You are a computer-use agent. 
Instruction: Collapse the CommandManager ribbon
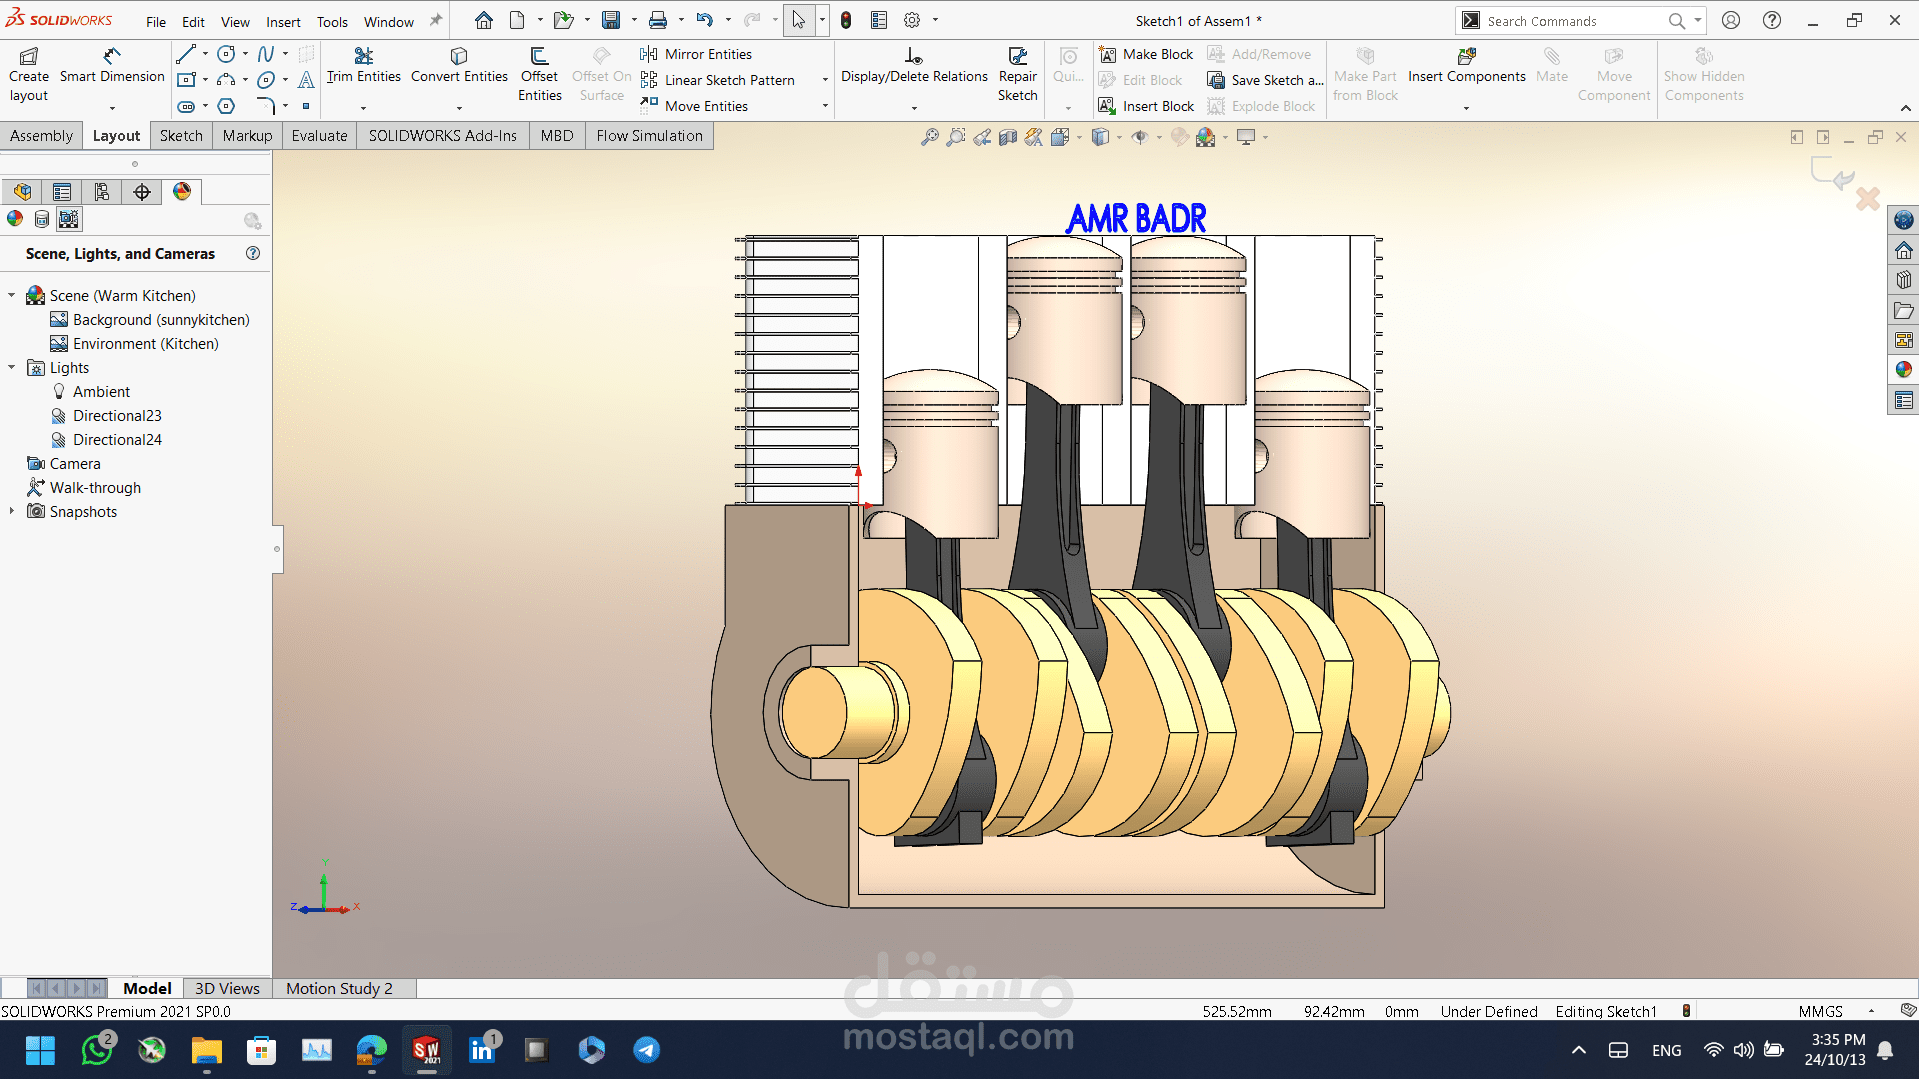tap(1905, 108)
